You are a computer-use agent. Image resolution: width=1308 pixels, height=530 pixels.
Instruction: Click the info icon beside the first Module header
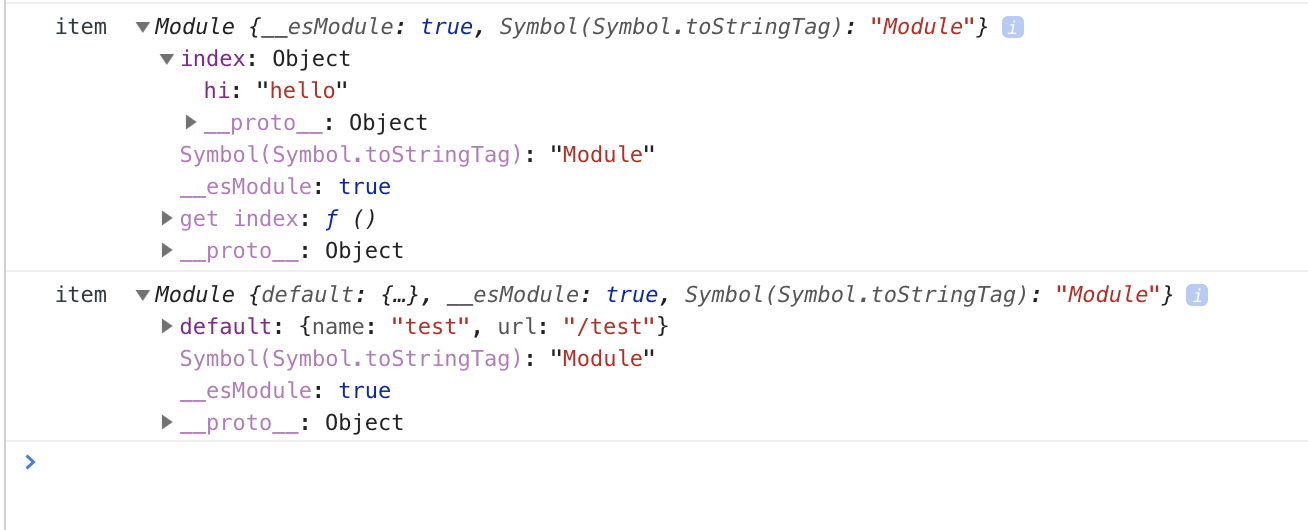click(1012, 27)
